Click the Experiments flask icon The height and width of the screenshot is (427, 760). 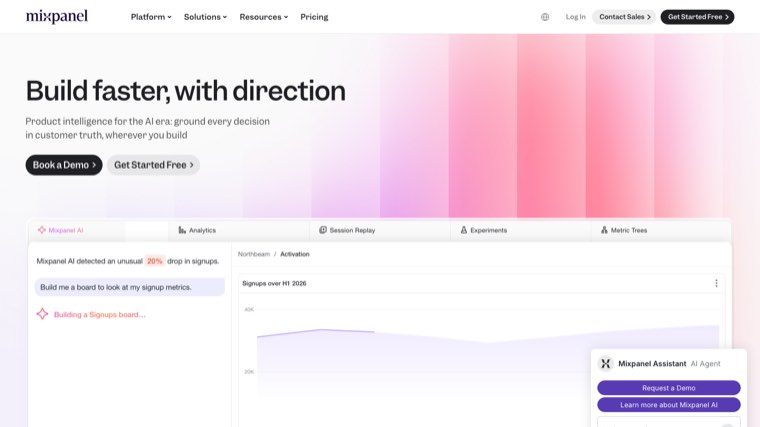(x=463, y=230)
